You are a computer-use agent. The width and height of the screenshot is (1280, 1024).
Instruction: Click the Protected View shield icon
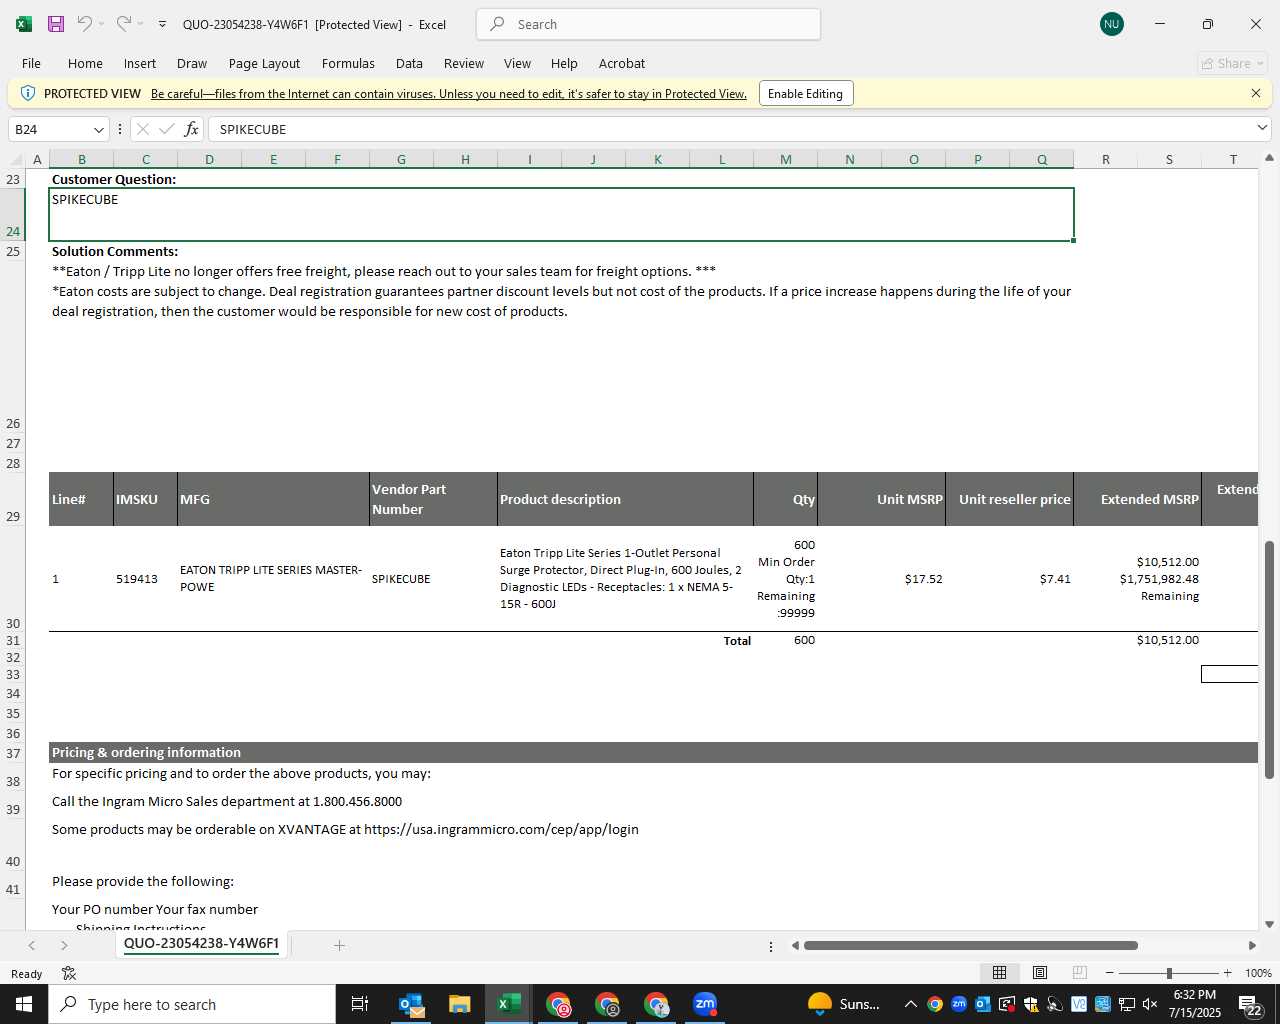point(27,93)
